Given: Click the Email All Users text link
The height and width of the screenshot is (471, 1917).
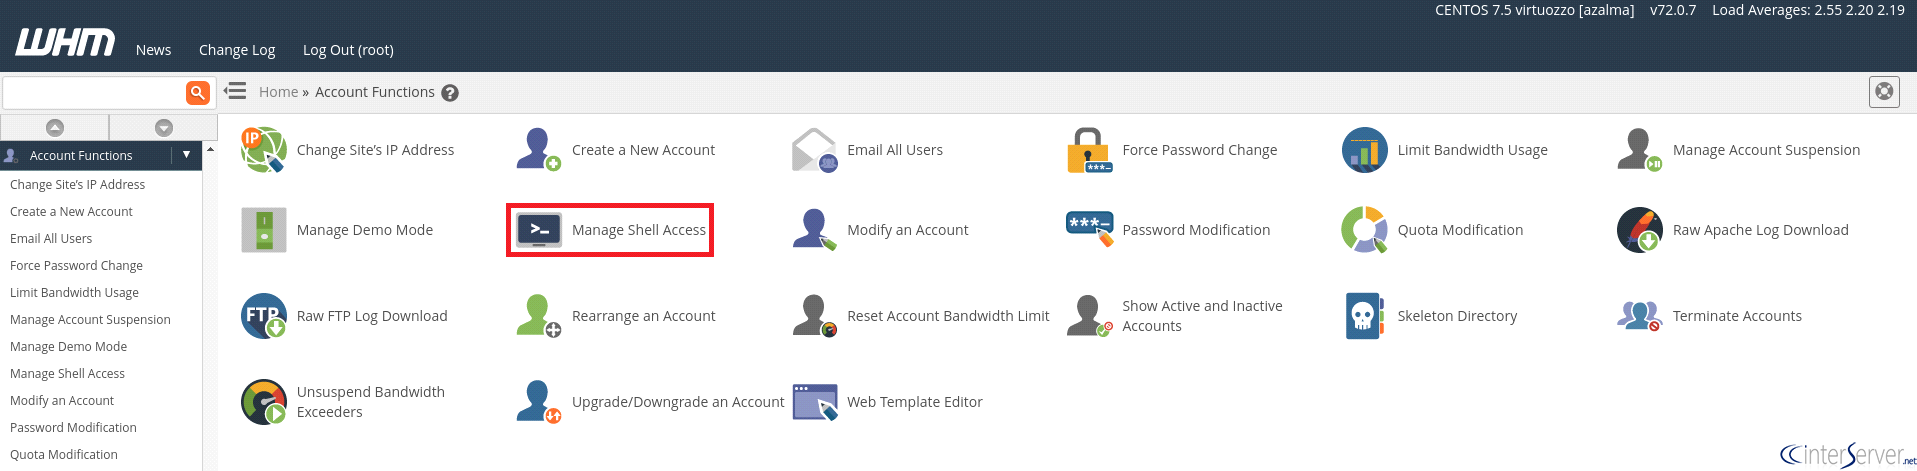Looking at the screenshot, I should point(895,150).
